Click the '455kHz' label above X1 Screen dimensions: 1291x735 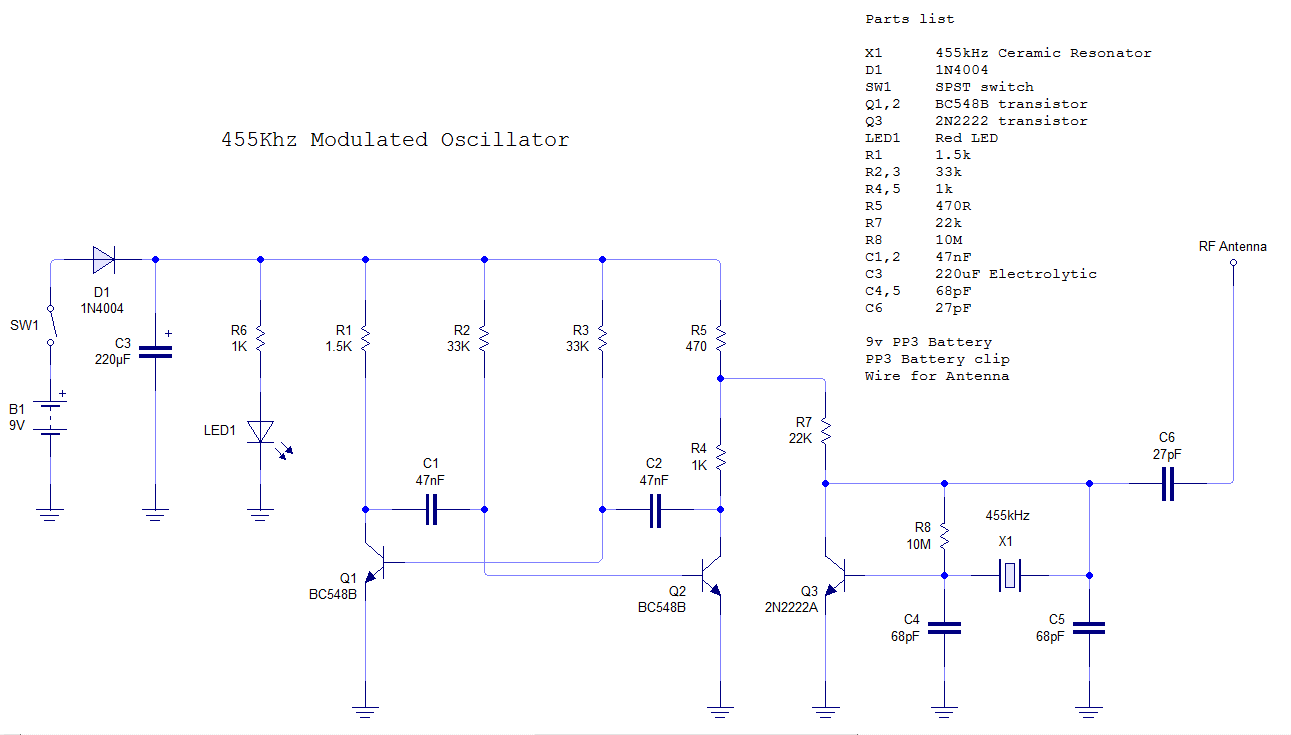point(1007,516)
